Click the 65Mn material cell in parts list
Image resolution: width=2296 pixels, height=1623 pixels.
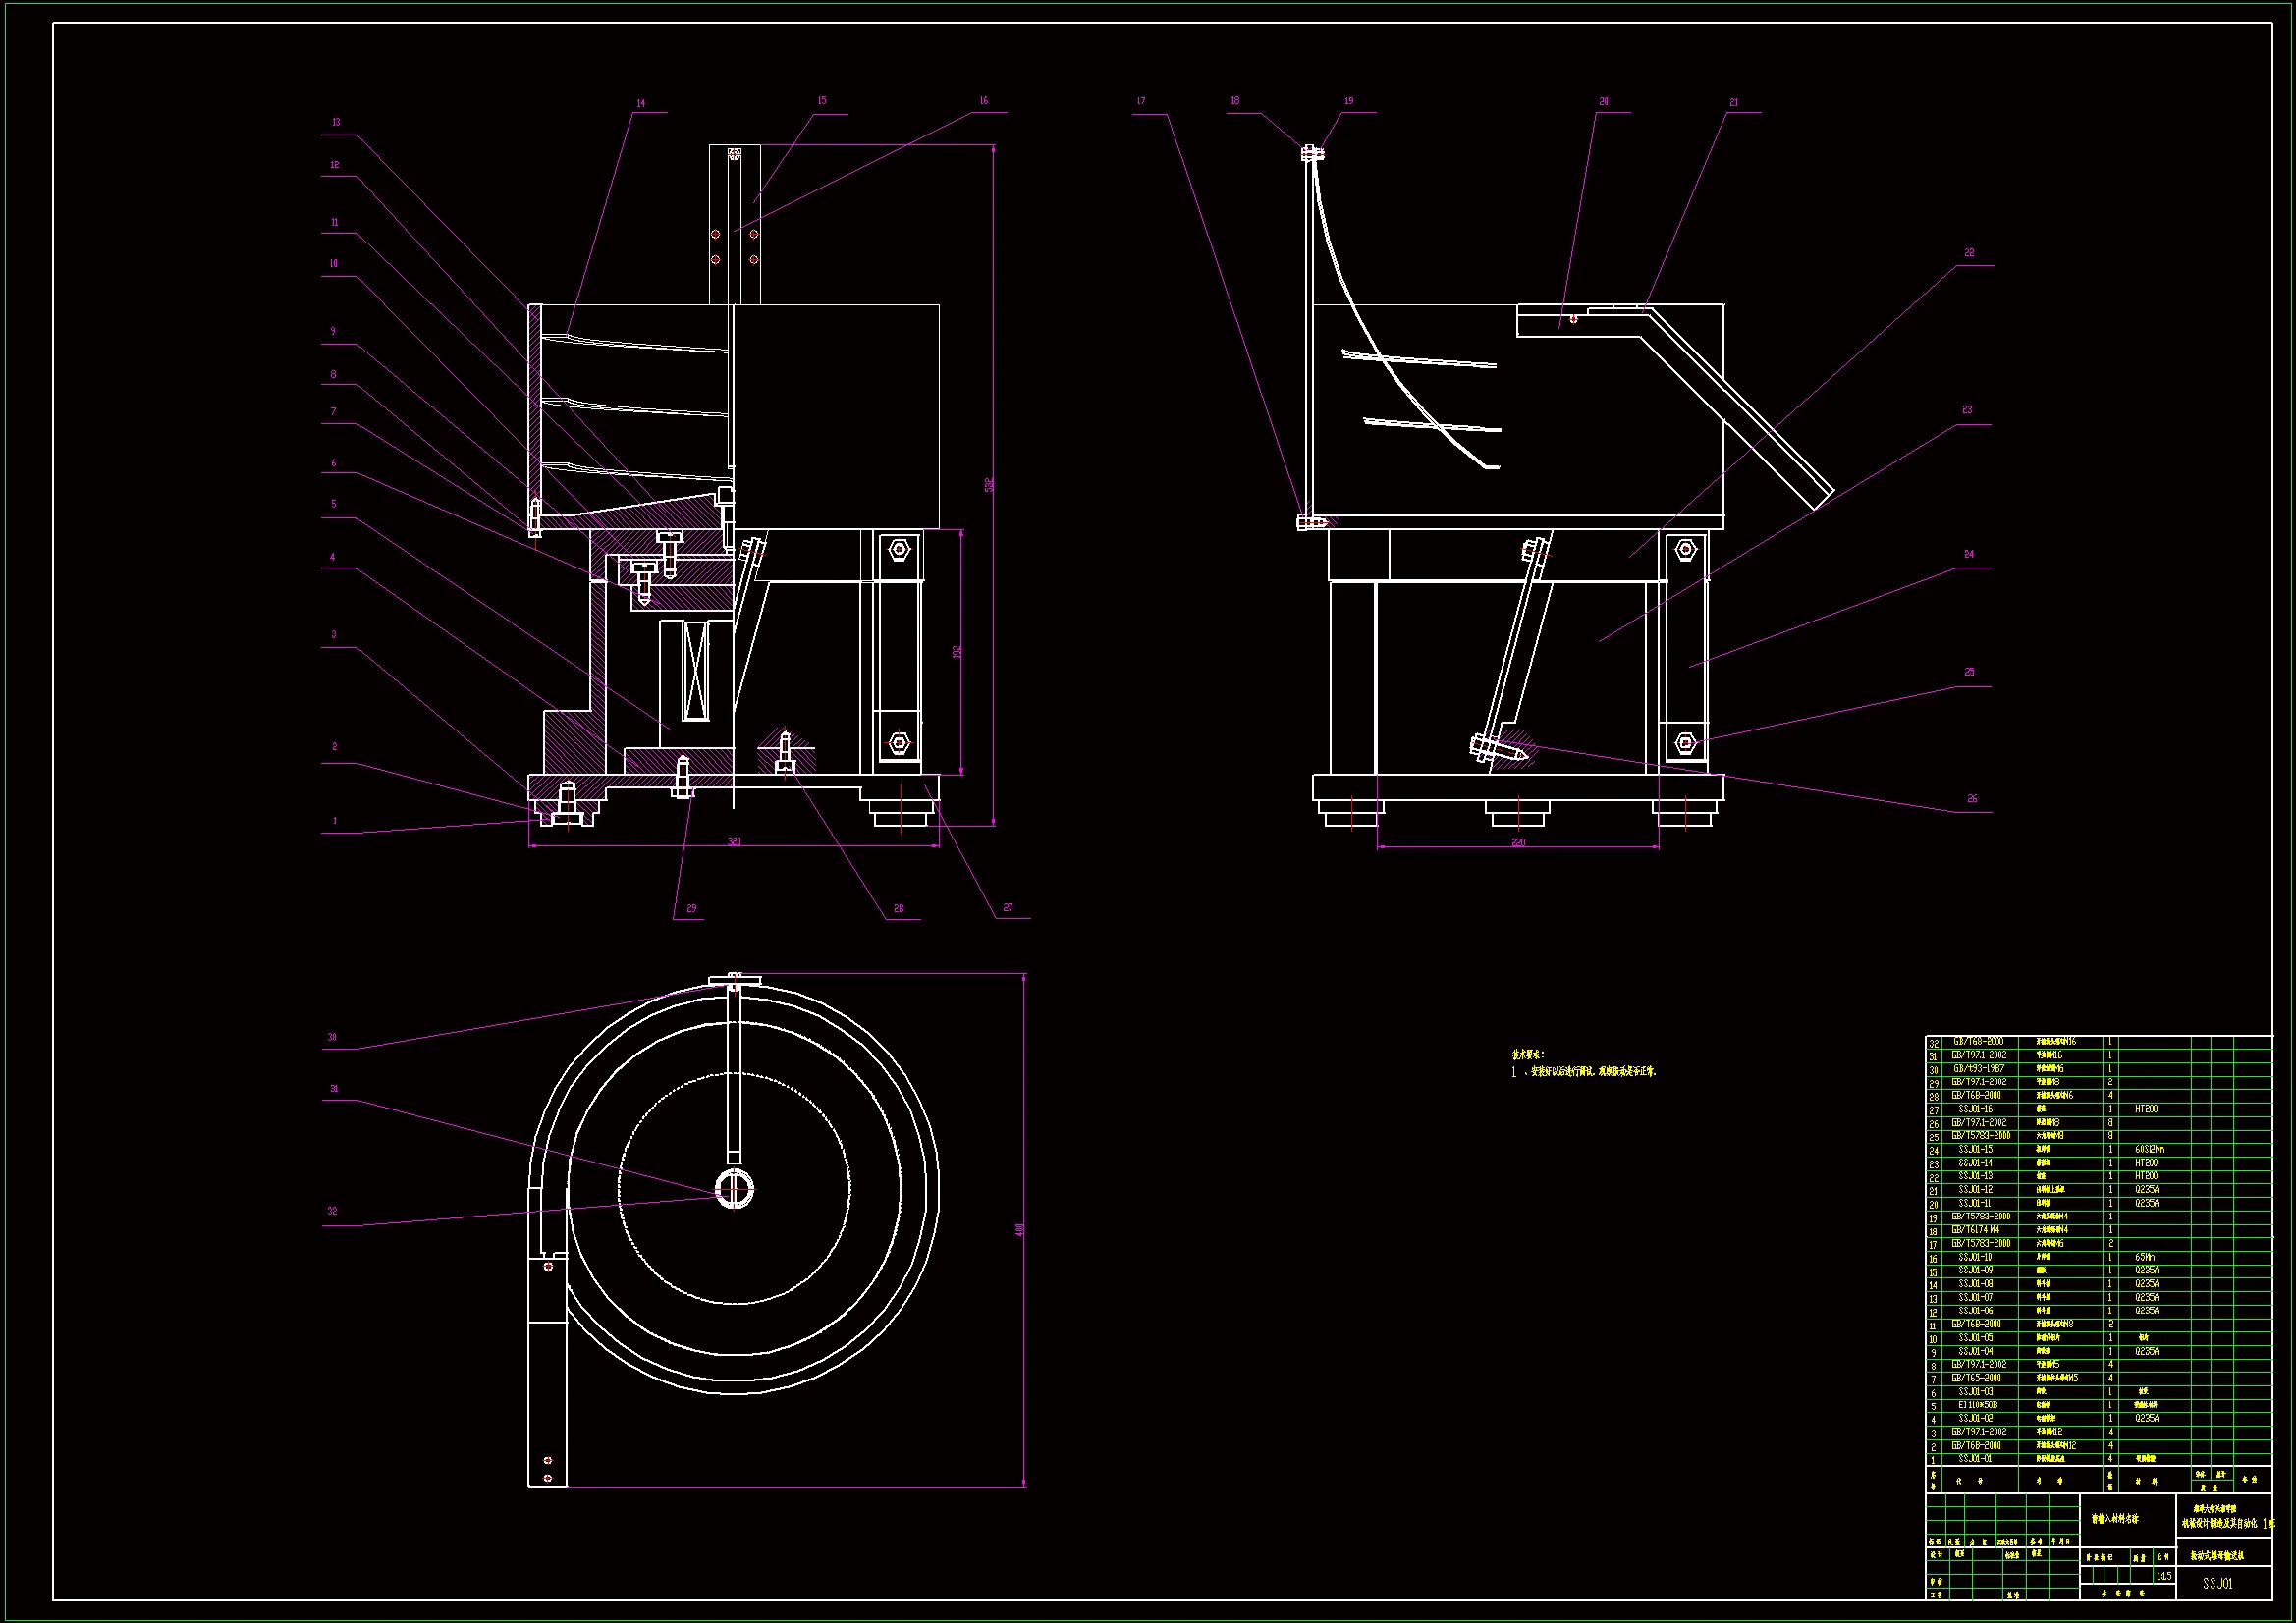(x=2144, y=1257)
